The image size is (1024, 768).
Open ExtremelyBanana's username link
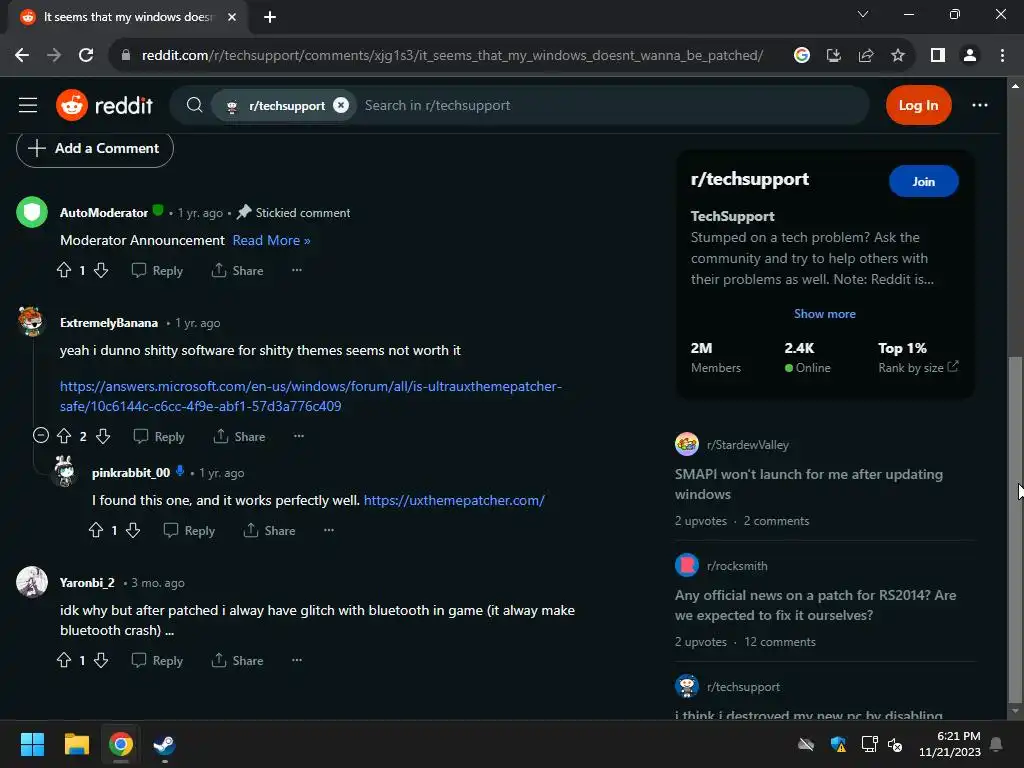[109, 323]
